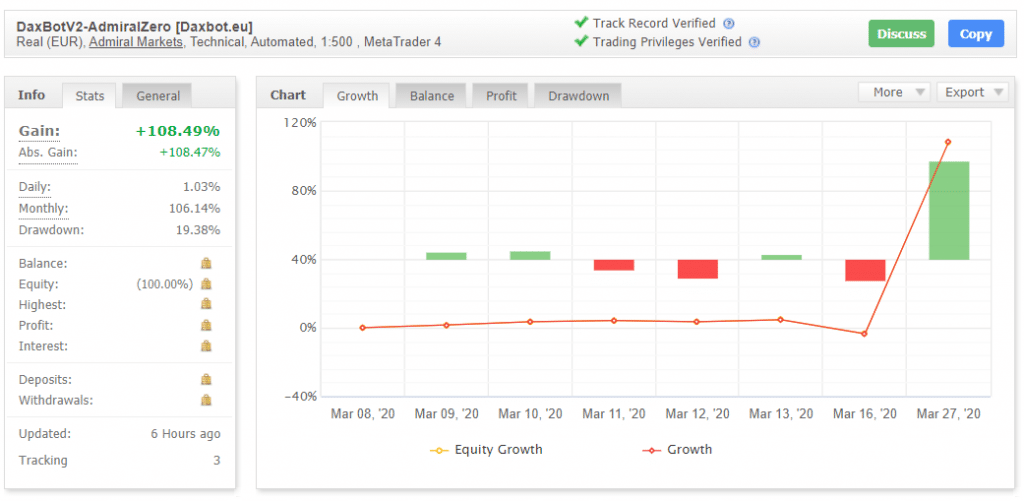Image resolution: width=1024 pixels, height=501 pixels.
Task: Click the Mar 27 growth line data point
Action: 948,142
